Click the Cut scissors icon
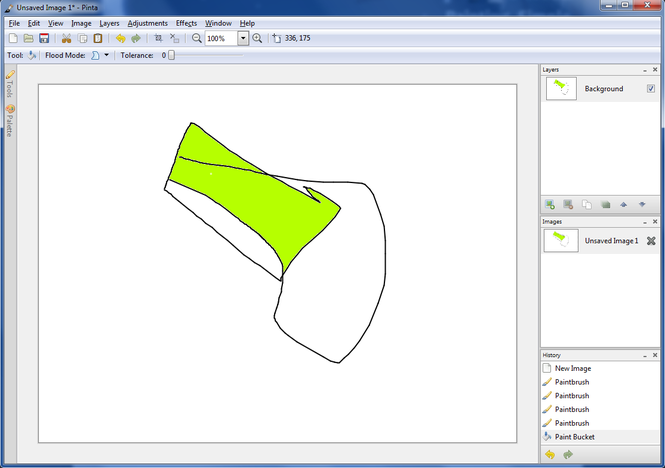Image resolution: width=665 pixels, height=468 pixels. coord(66,38)
